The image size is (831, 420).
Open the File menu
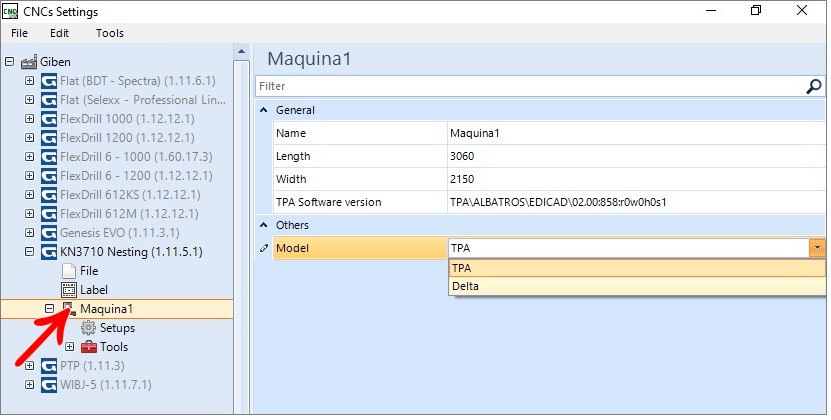[x=19, y=33]
